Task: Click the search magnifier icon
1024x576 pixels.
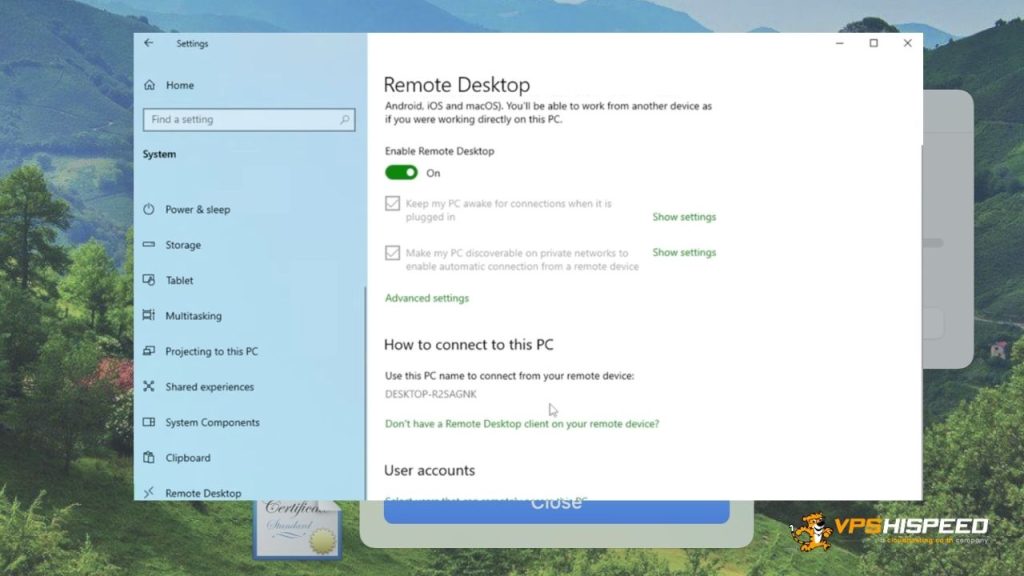Action: coord(345,120)
